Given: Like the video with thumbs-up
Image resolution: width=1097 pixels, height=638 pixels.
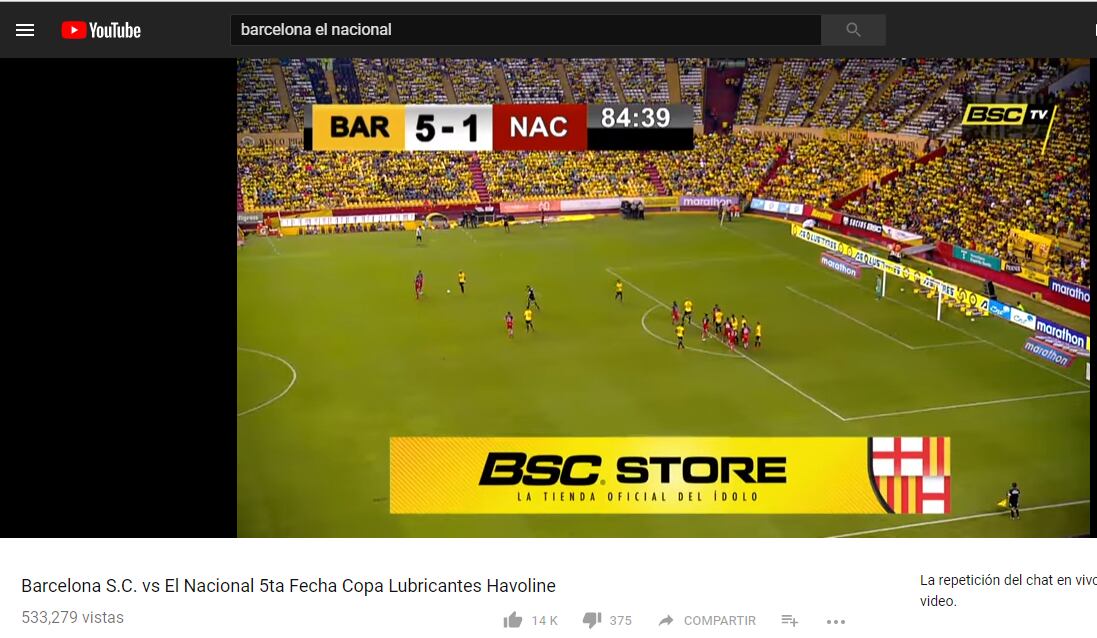Looking at the screenshot, I should 513,620.
